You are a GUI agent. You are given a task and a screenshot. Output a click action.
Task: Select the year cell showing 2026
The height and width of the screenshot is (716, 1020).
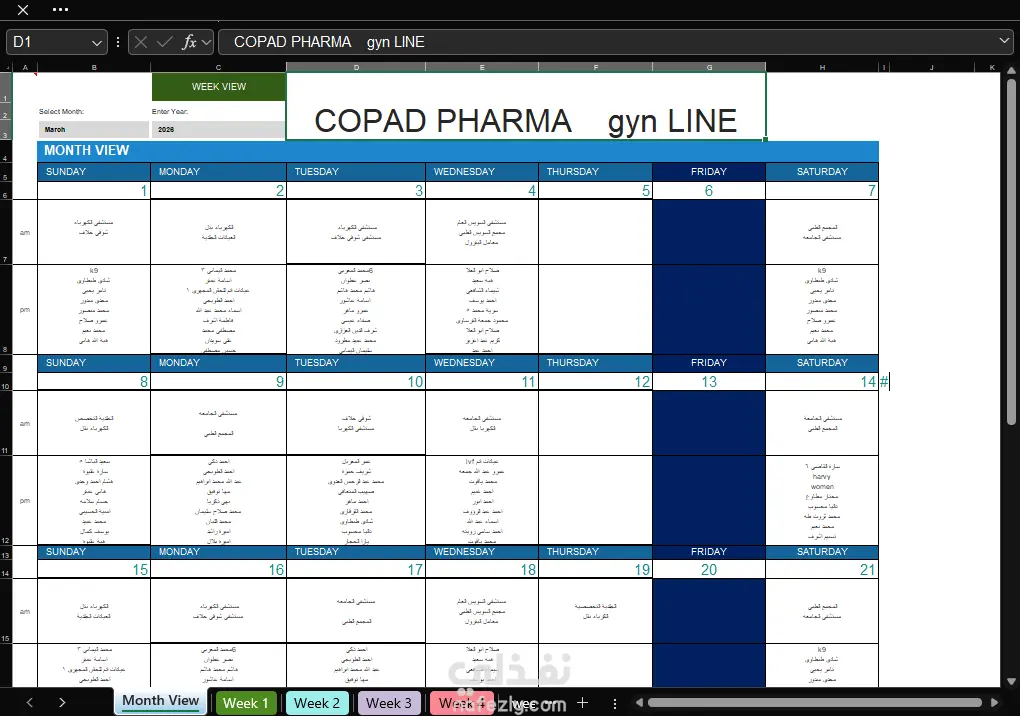(219, 129)
